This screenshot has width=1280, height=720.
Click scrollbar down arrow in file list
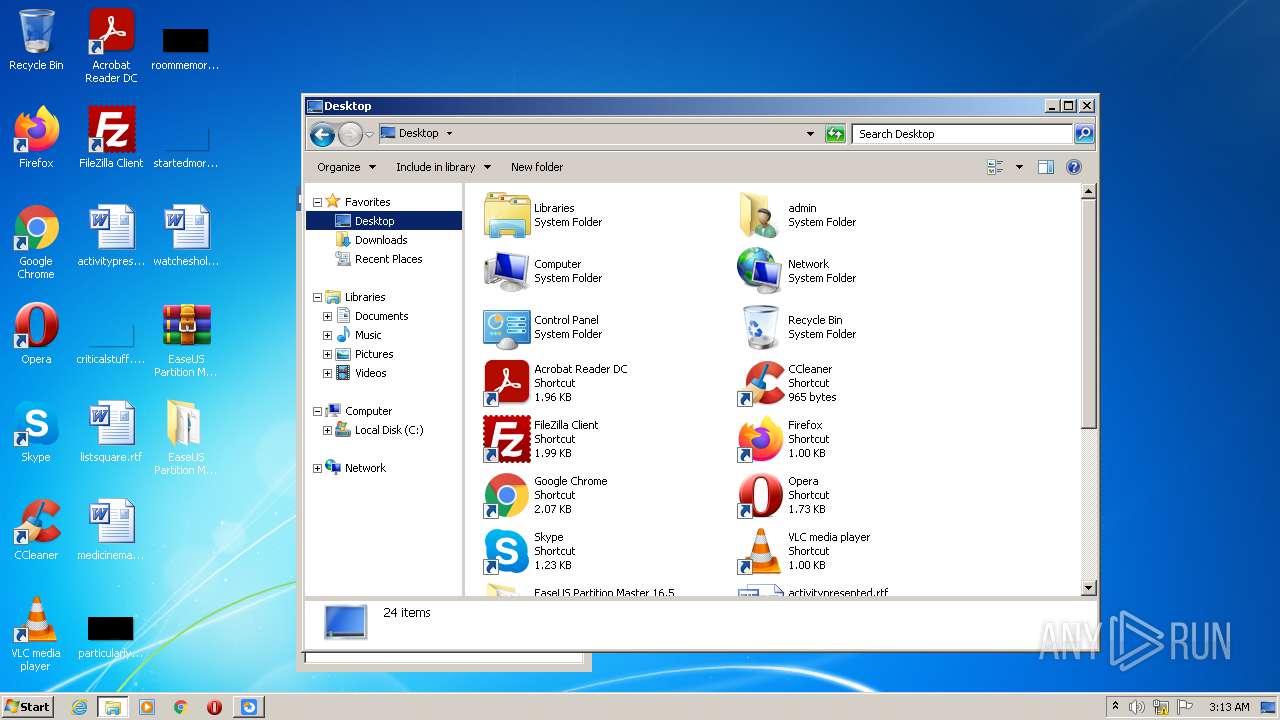1089,588
